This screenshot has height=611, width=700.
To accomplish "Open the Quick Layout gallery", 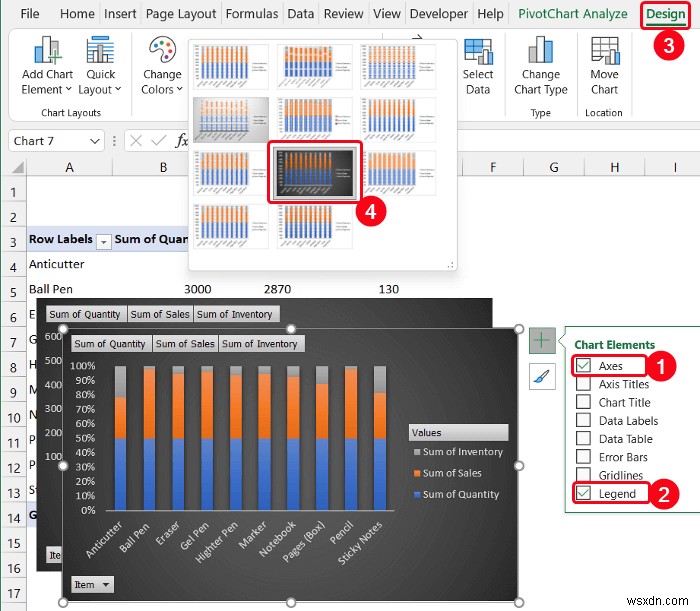I will [100, 65].
